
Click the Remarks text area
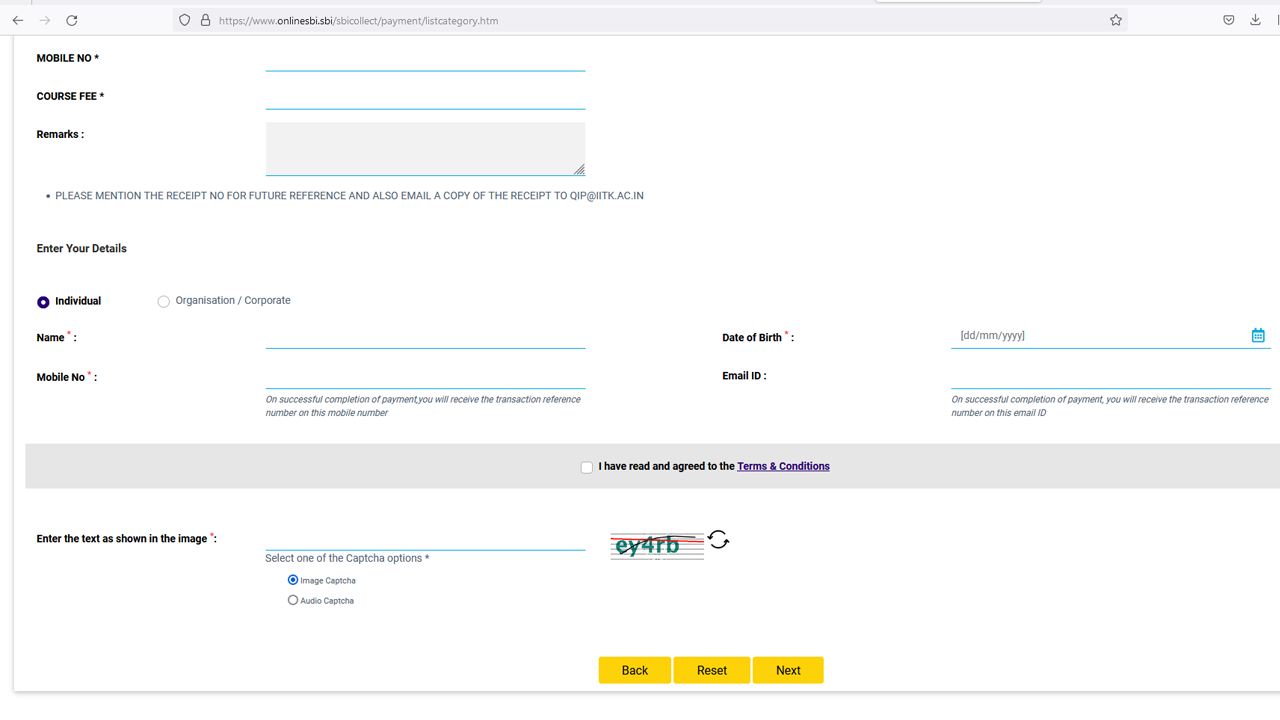coord(425,149)
